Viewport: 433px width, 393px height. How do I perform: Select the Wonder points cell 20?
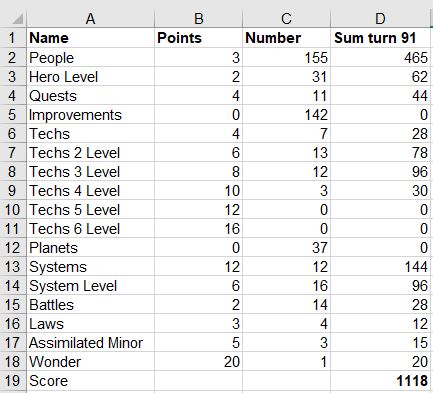click(x=199, y=362)
